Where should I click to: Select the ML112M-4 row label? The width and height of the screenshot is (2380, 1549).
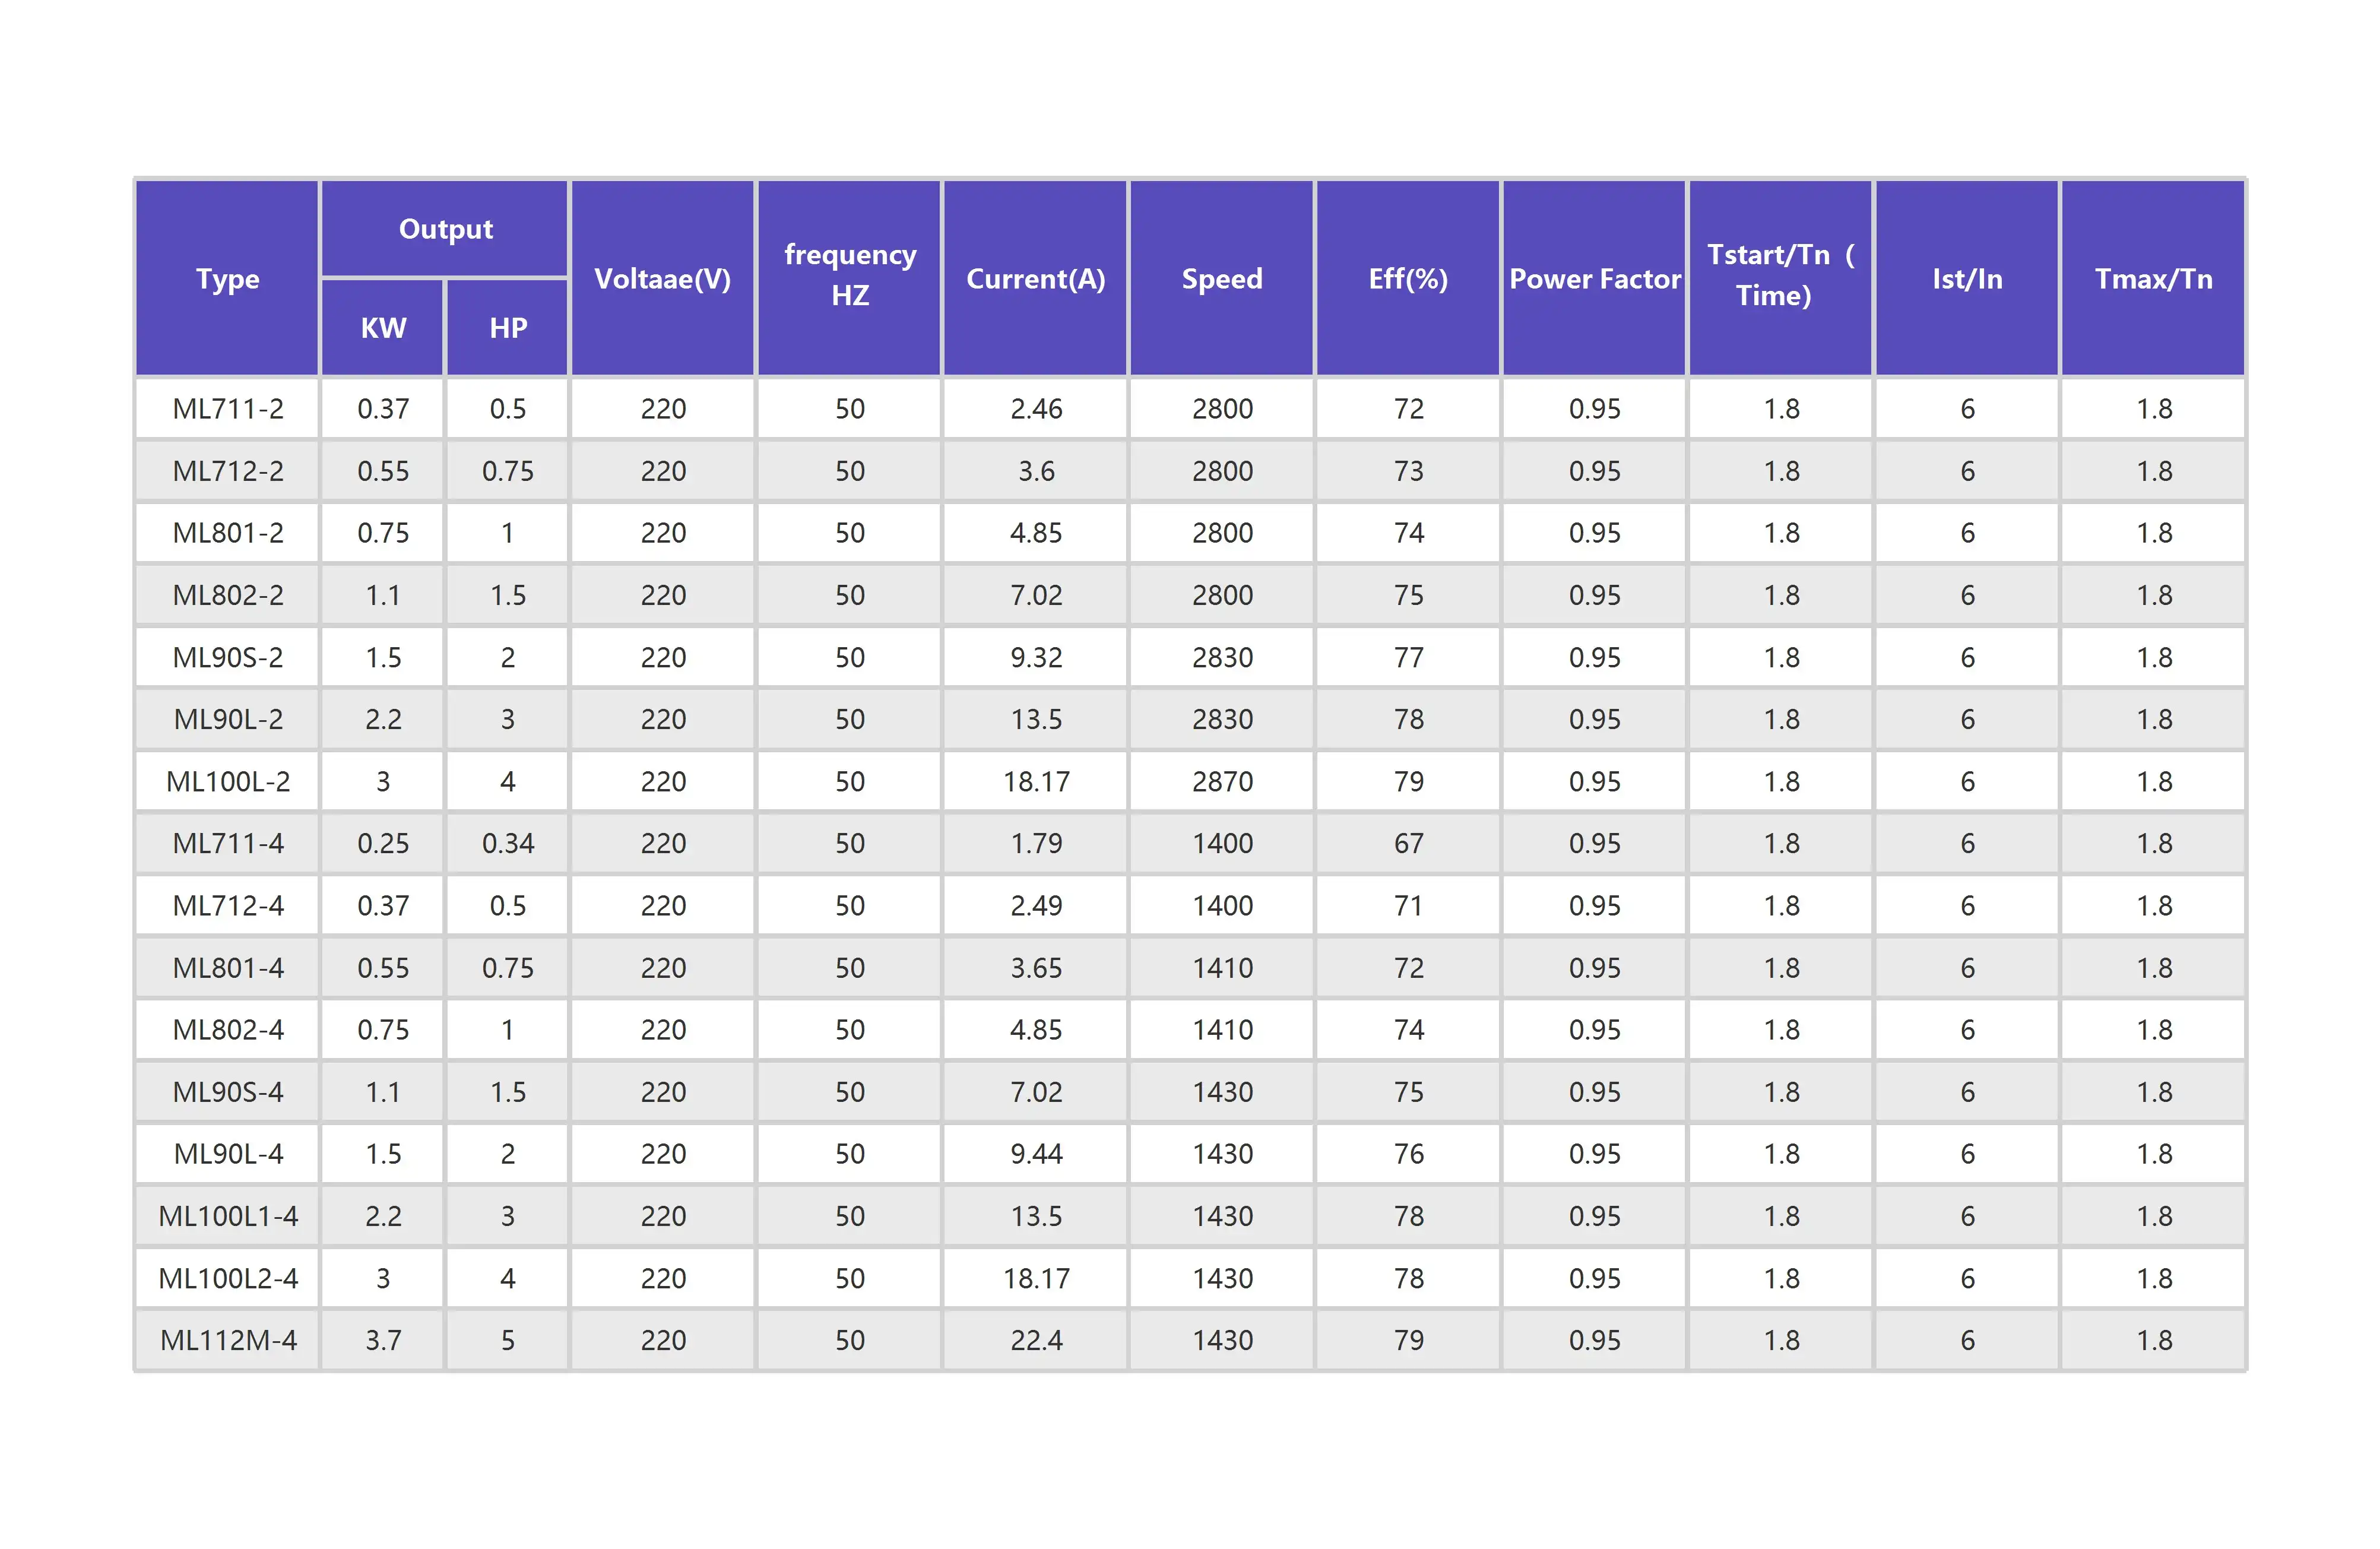pyautogui.click(x=228, y=1340)
